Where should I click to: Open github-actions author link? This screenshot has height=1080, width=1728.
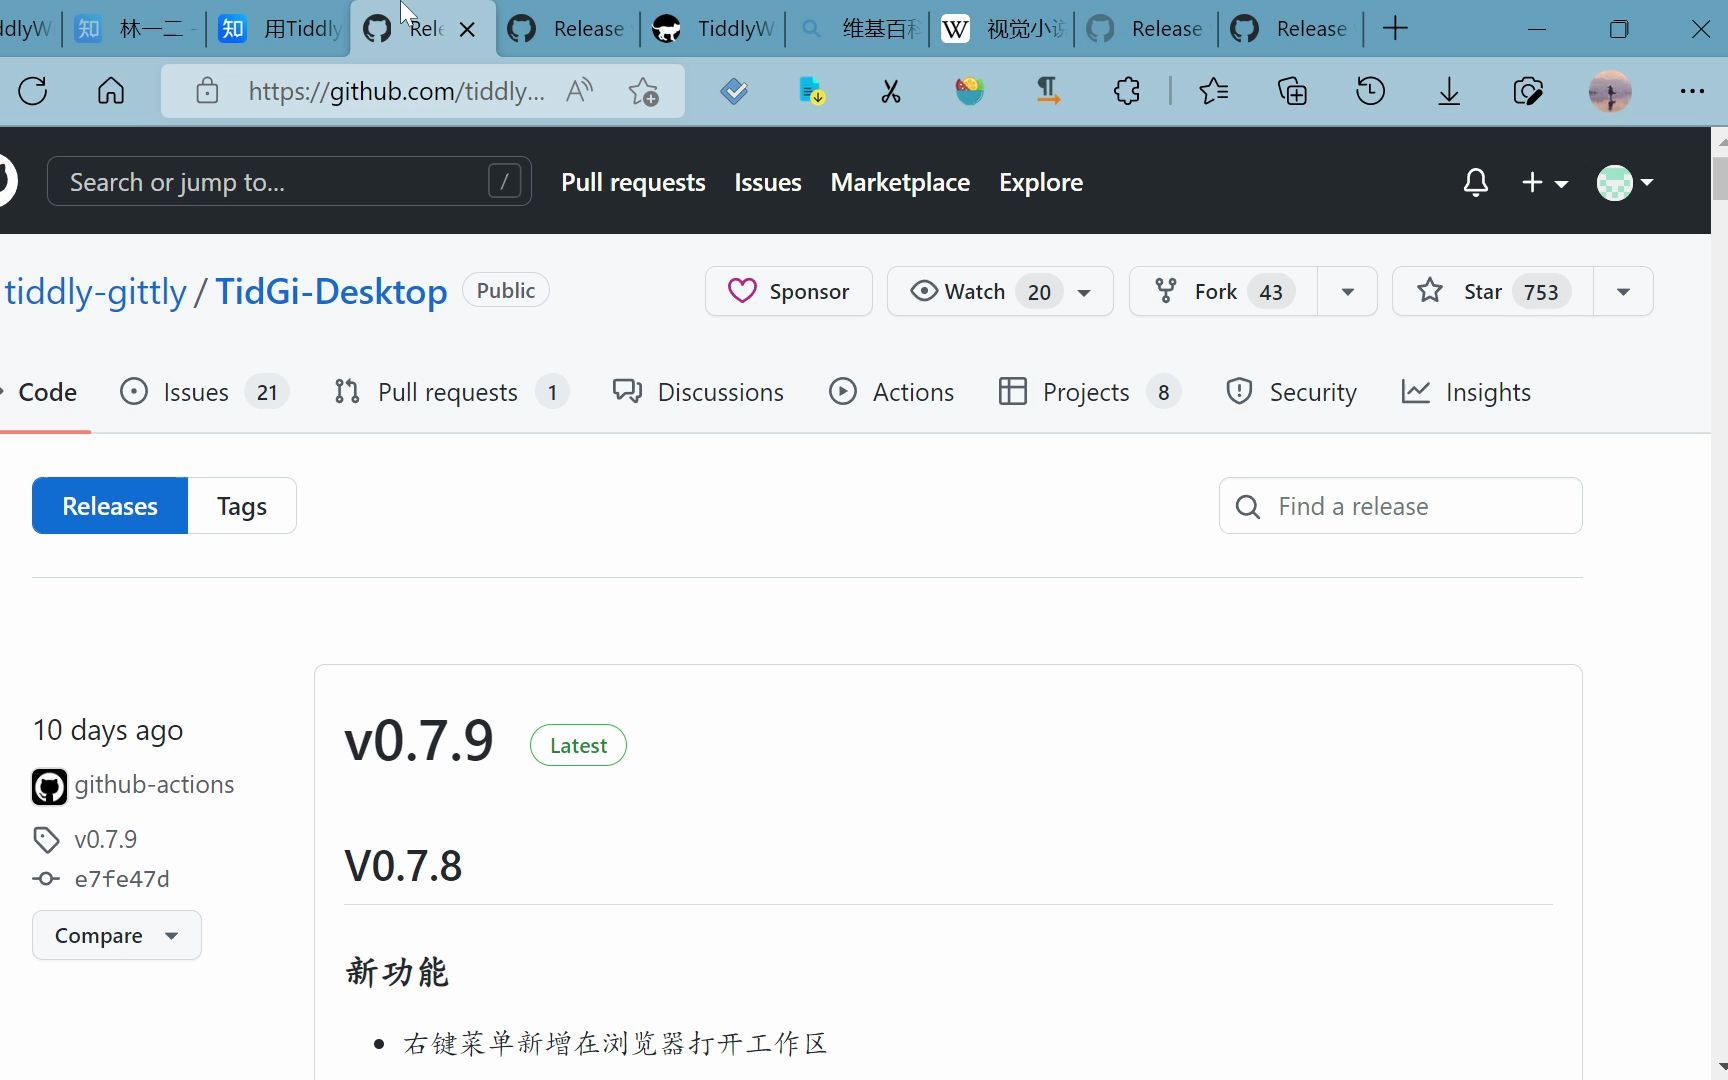(154, 785)
